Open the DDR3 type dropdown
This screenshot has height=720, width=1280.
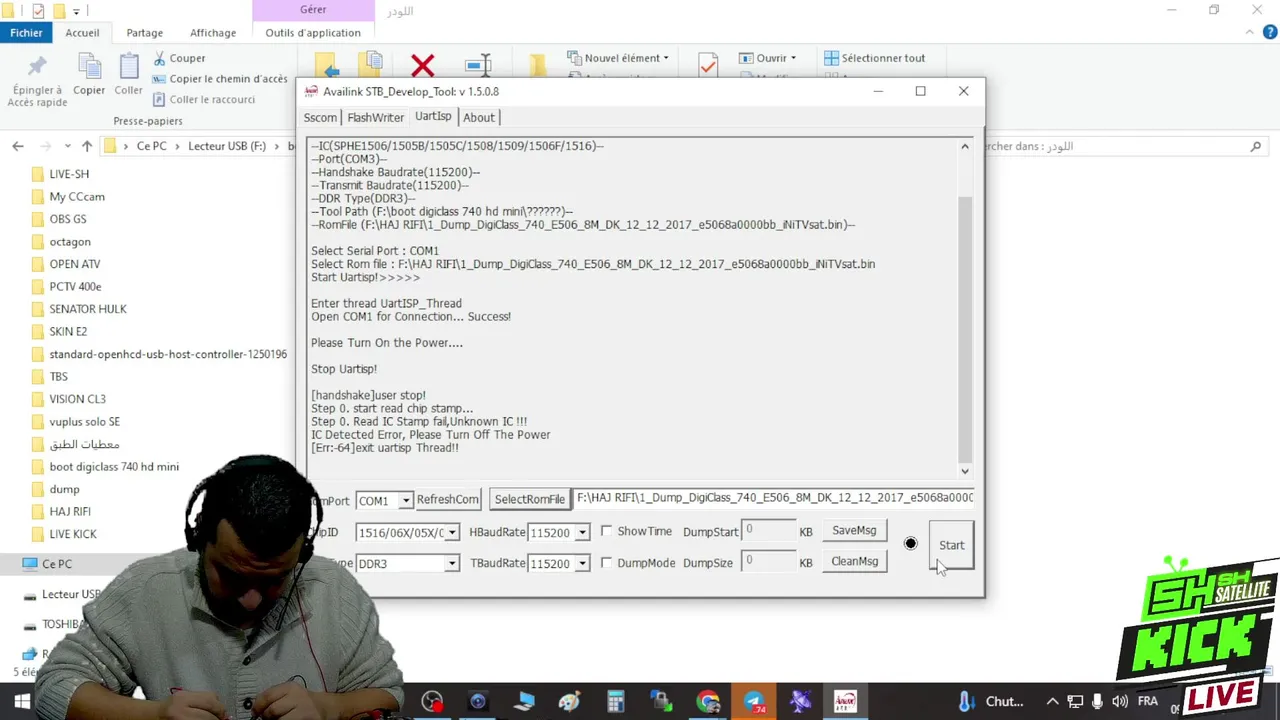pos(452,564)
